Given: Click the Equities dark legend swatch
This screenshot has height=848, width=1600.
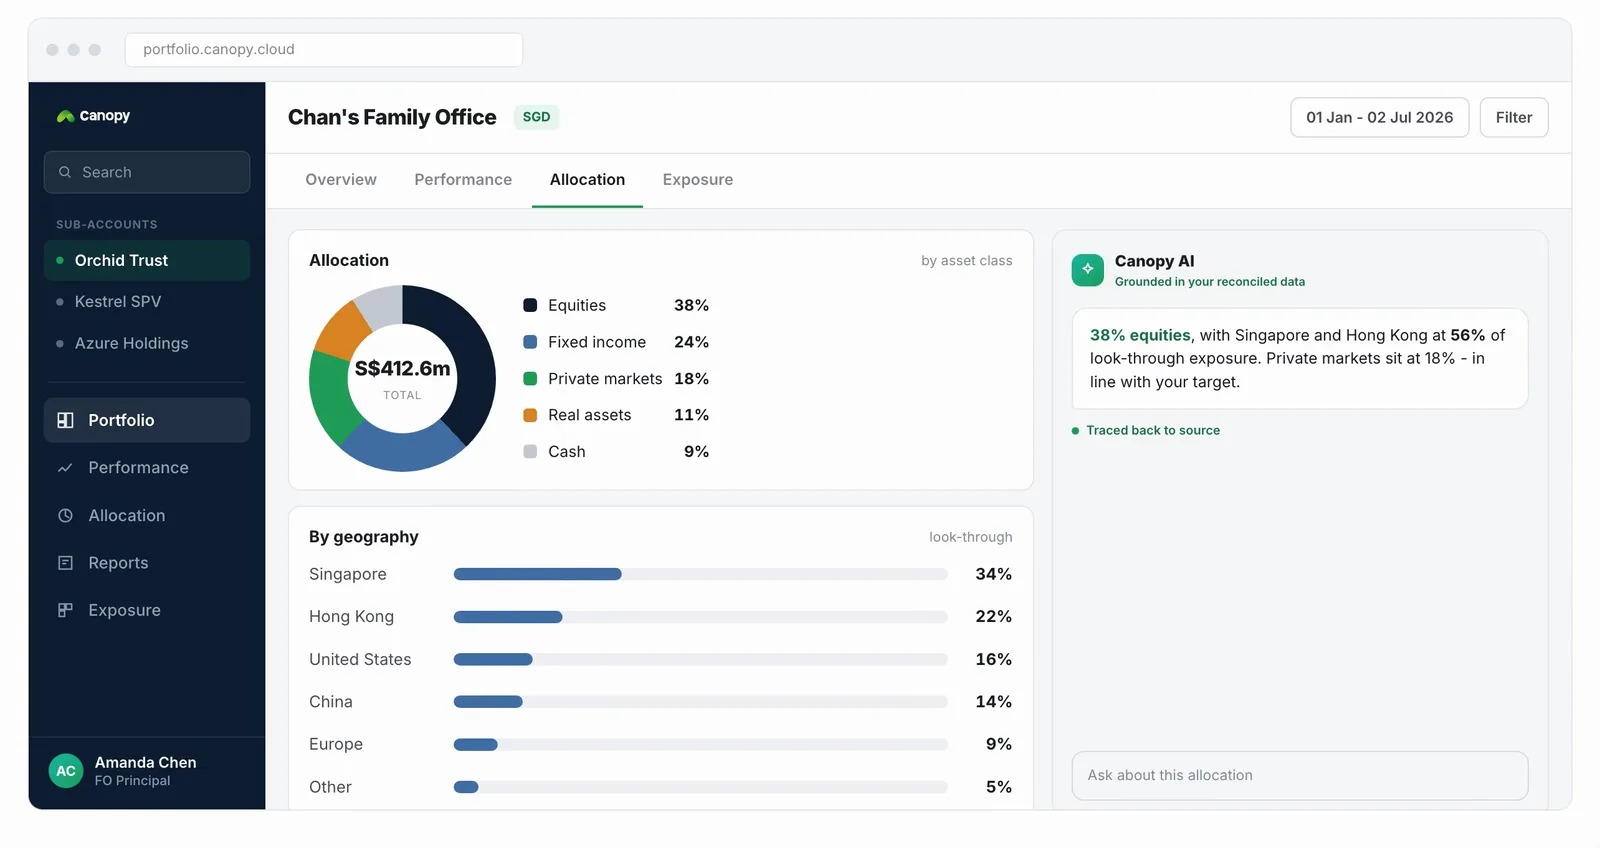Looking at the screenshot, I should 530,305.
